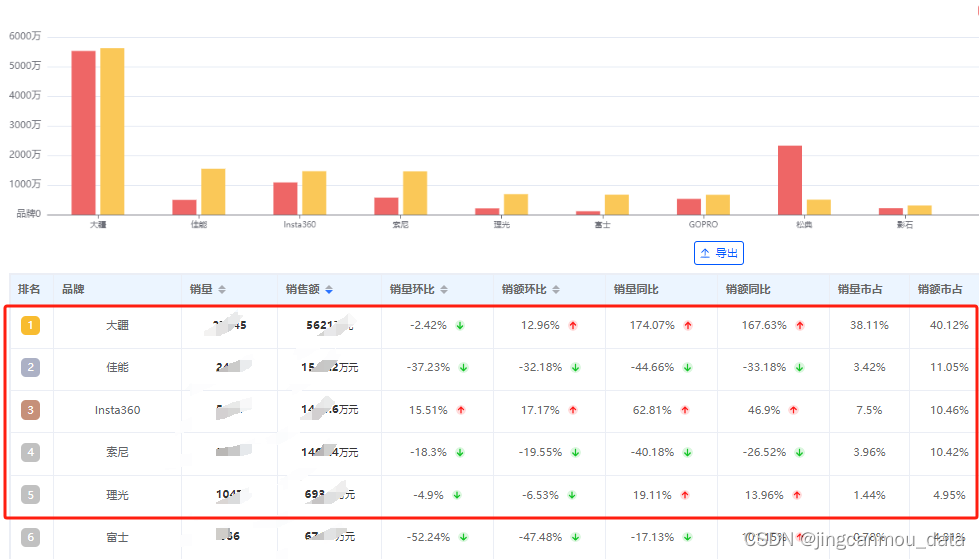This screenshot has height=559, width=979.
Task: Select brand name 大疆 in table
Action: click(117, 325)
